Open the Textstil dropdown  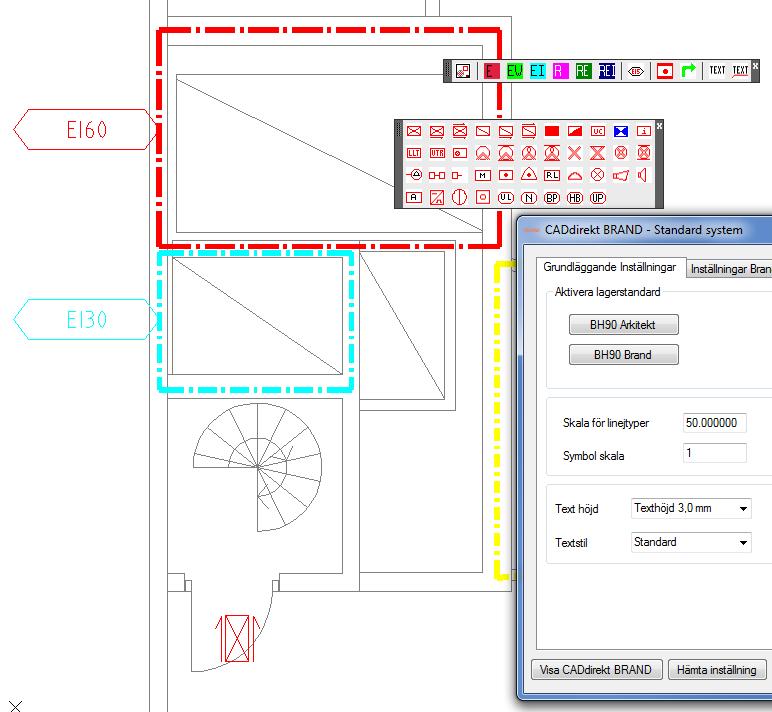coord(691,542)
